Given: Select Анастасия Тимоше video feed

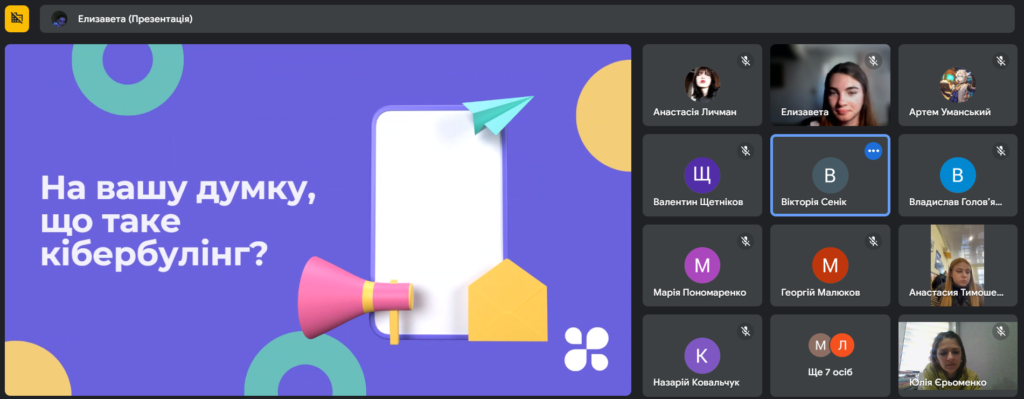Looking at the screenshot, I should coord(958,265).
